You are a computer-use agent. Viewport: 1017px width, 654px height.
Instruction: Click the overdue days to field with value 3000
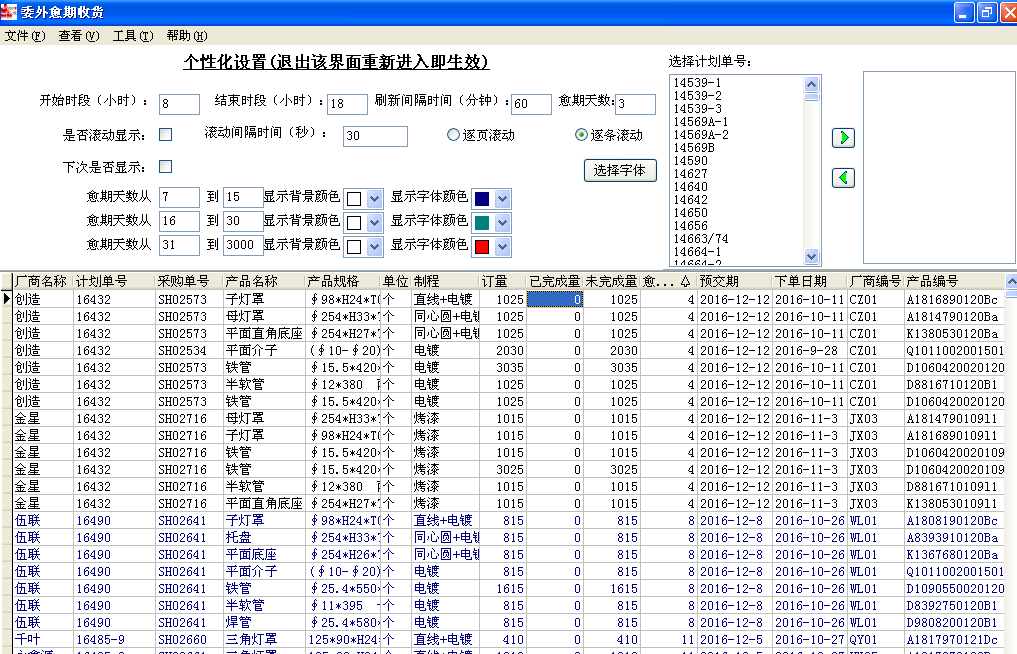coord(243,245)
